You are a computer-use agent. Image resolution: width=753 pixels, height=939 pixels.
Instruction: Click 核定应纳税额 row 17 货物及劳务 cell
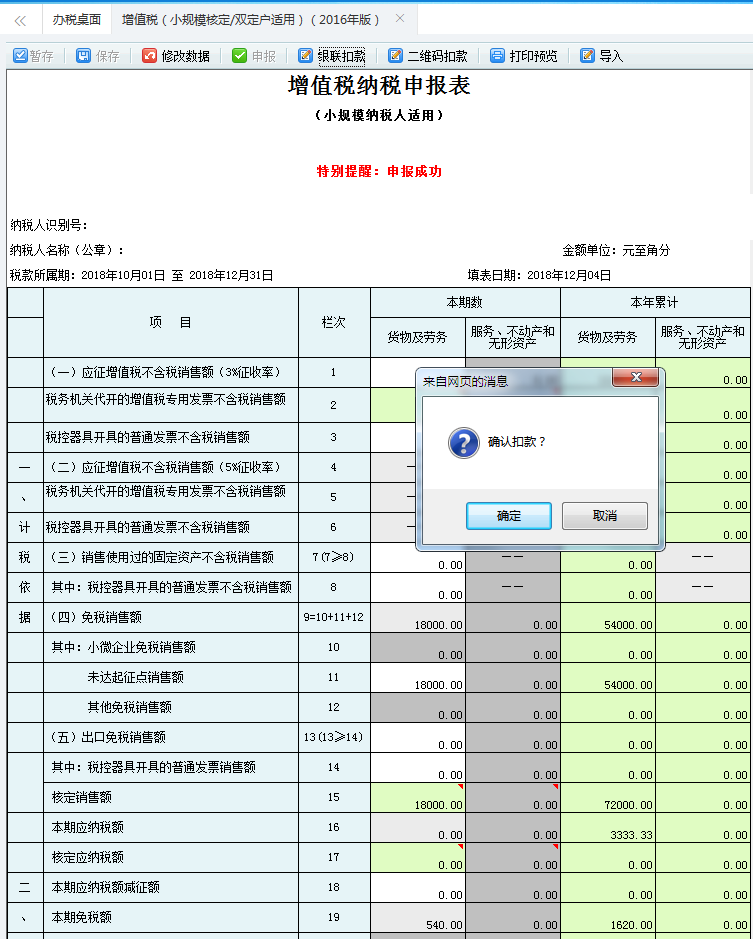click(x=417, y=858)
